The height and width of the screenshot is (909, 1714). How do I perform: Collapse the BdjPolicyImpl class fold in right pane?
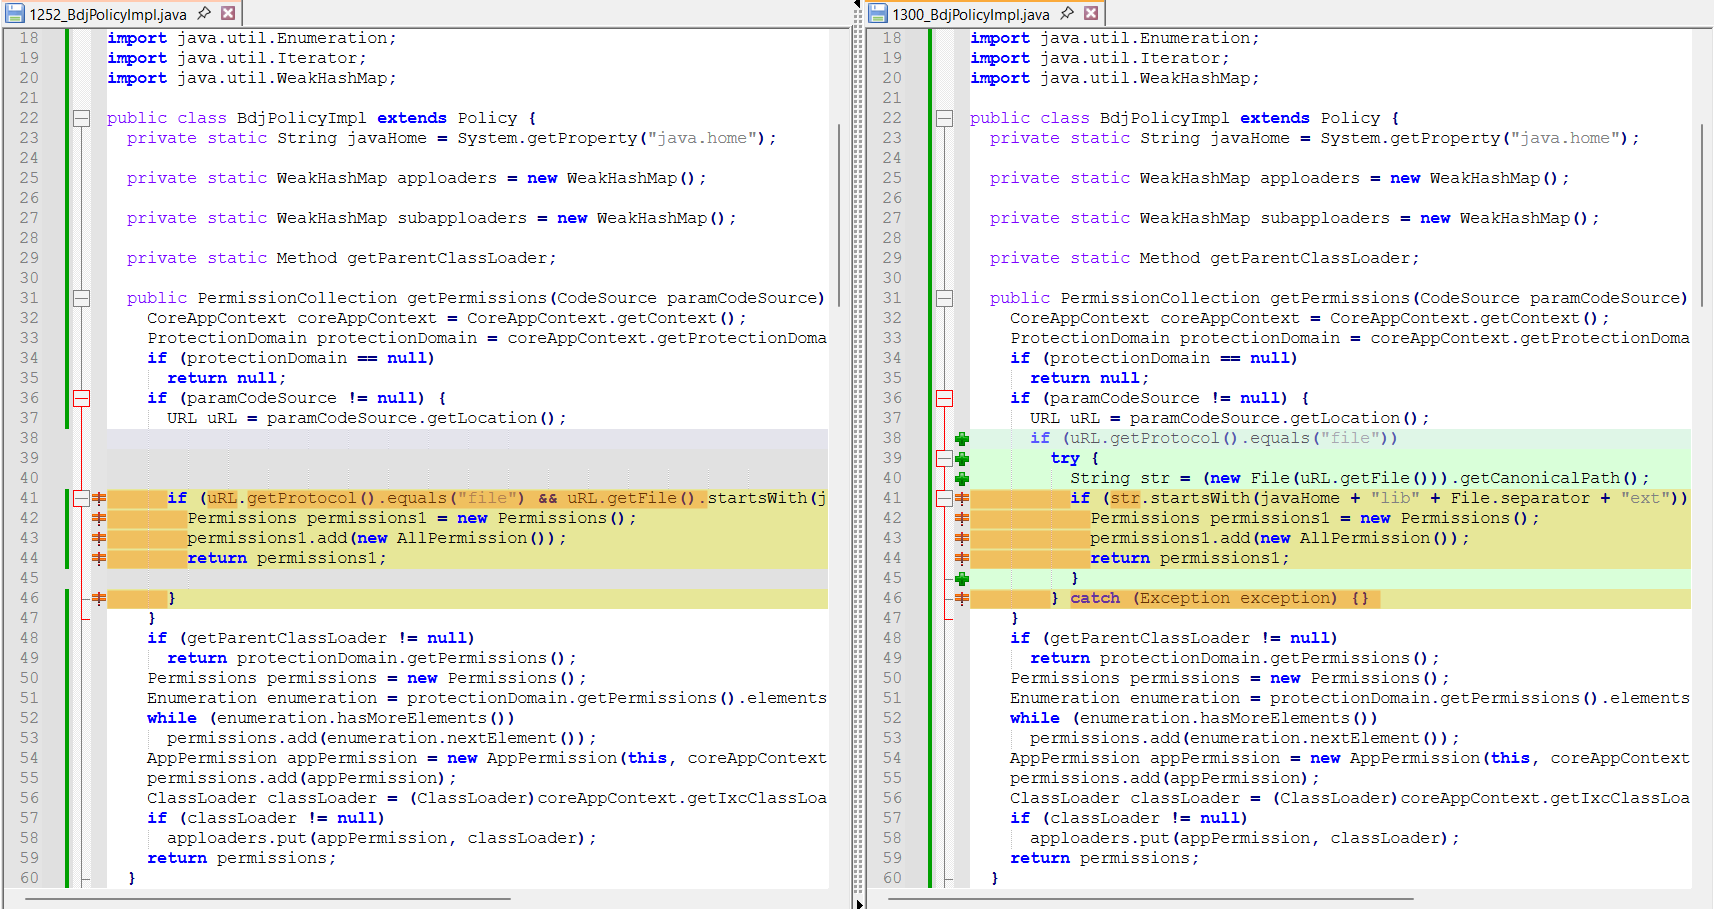[x=944, y=118]
